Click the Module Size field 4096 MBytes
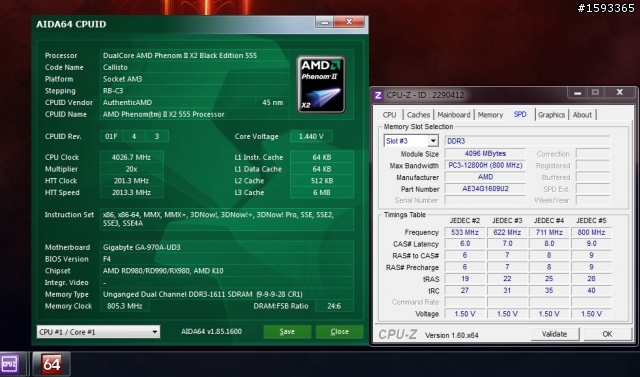Viewport: 640px width, 377px height. [485, 153]
